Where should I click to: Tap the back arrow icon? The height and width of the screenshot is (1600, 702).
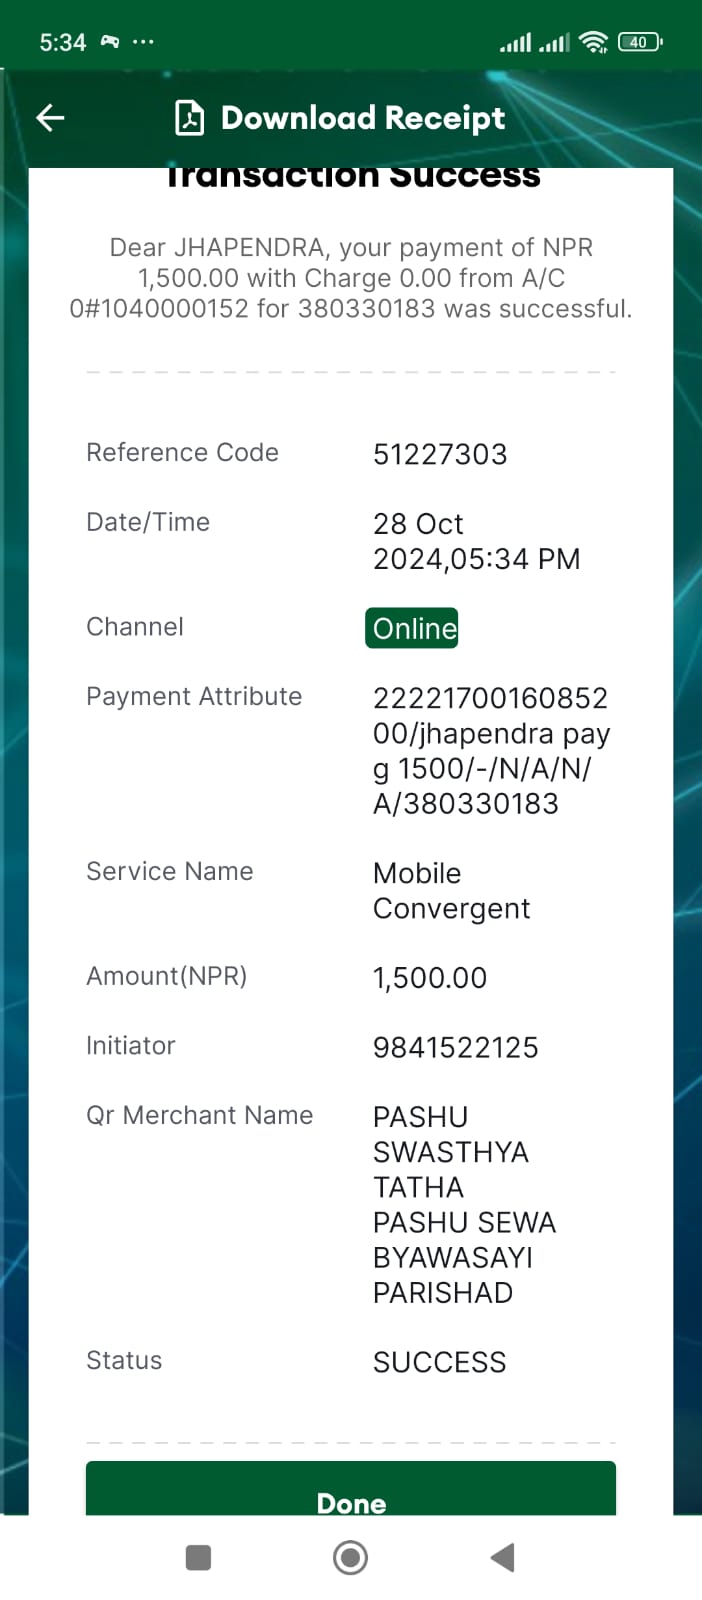pos(50,118)
